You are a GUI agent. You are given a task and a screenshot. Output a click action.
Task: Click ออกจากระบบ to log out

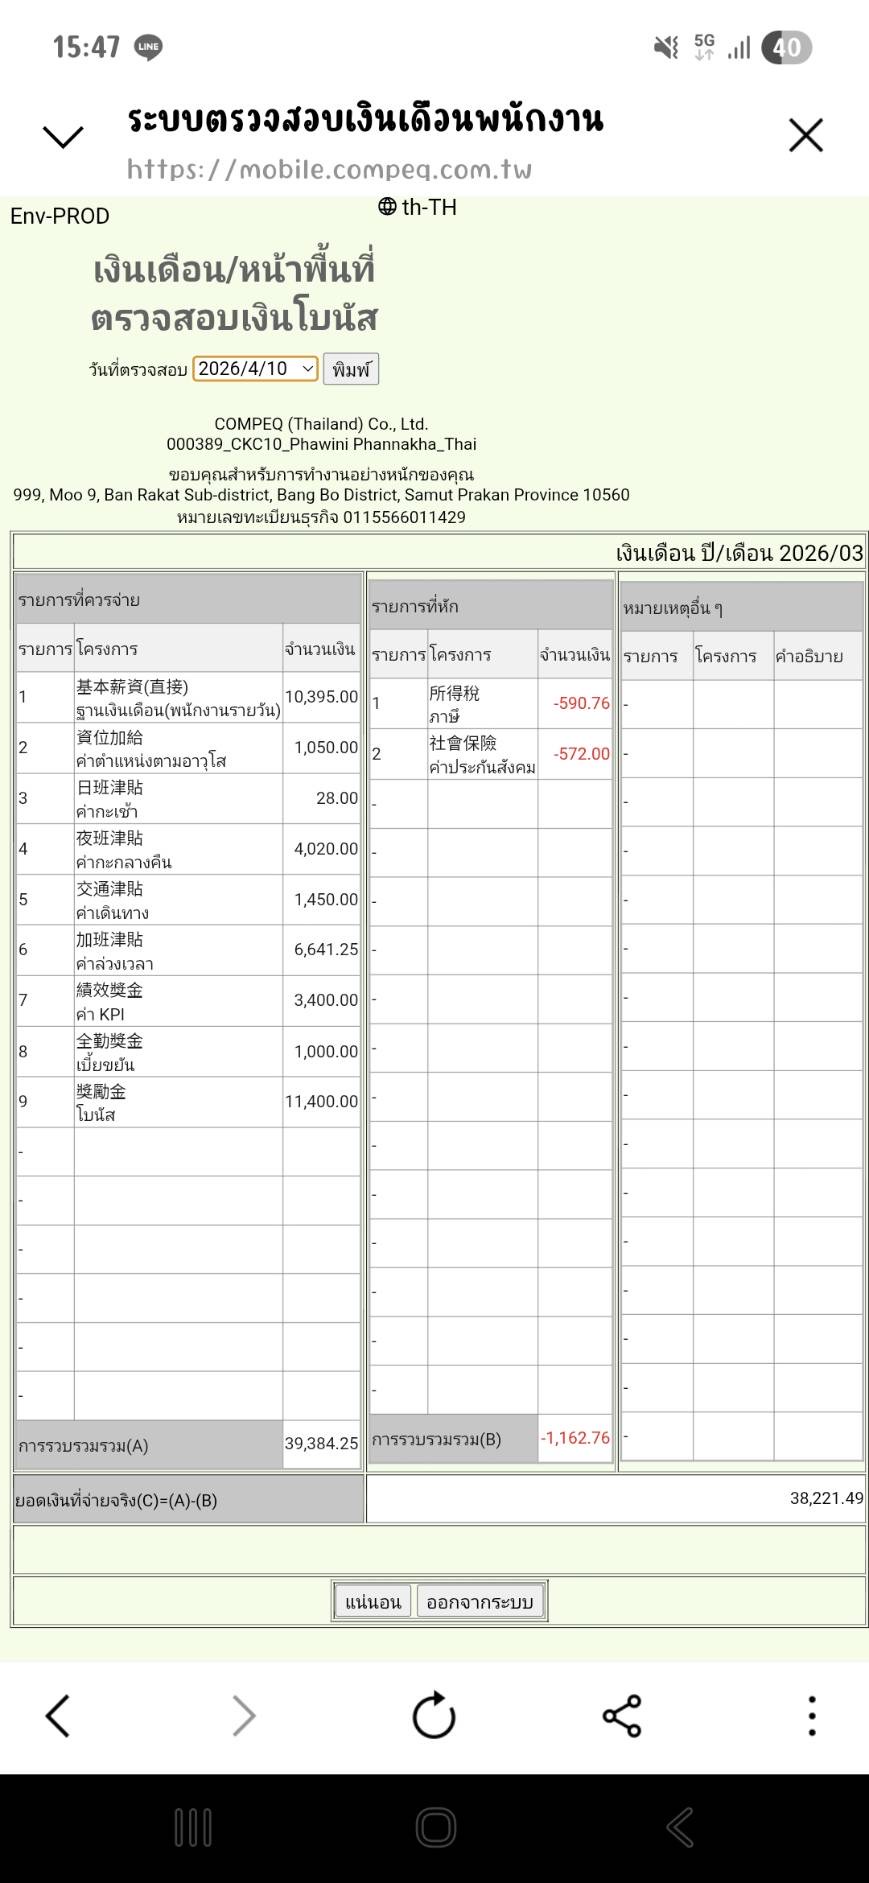480,1602
